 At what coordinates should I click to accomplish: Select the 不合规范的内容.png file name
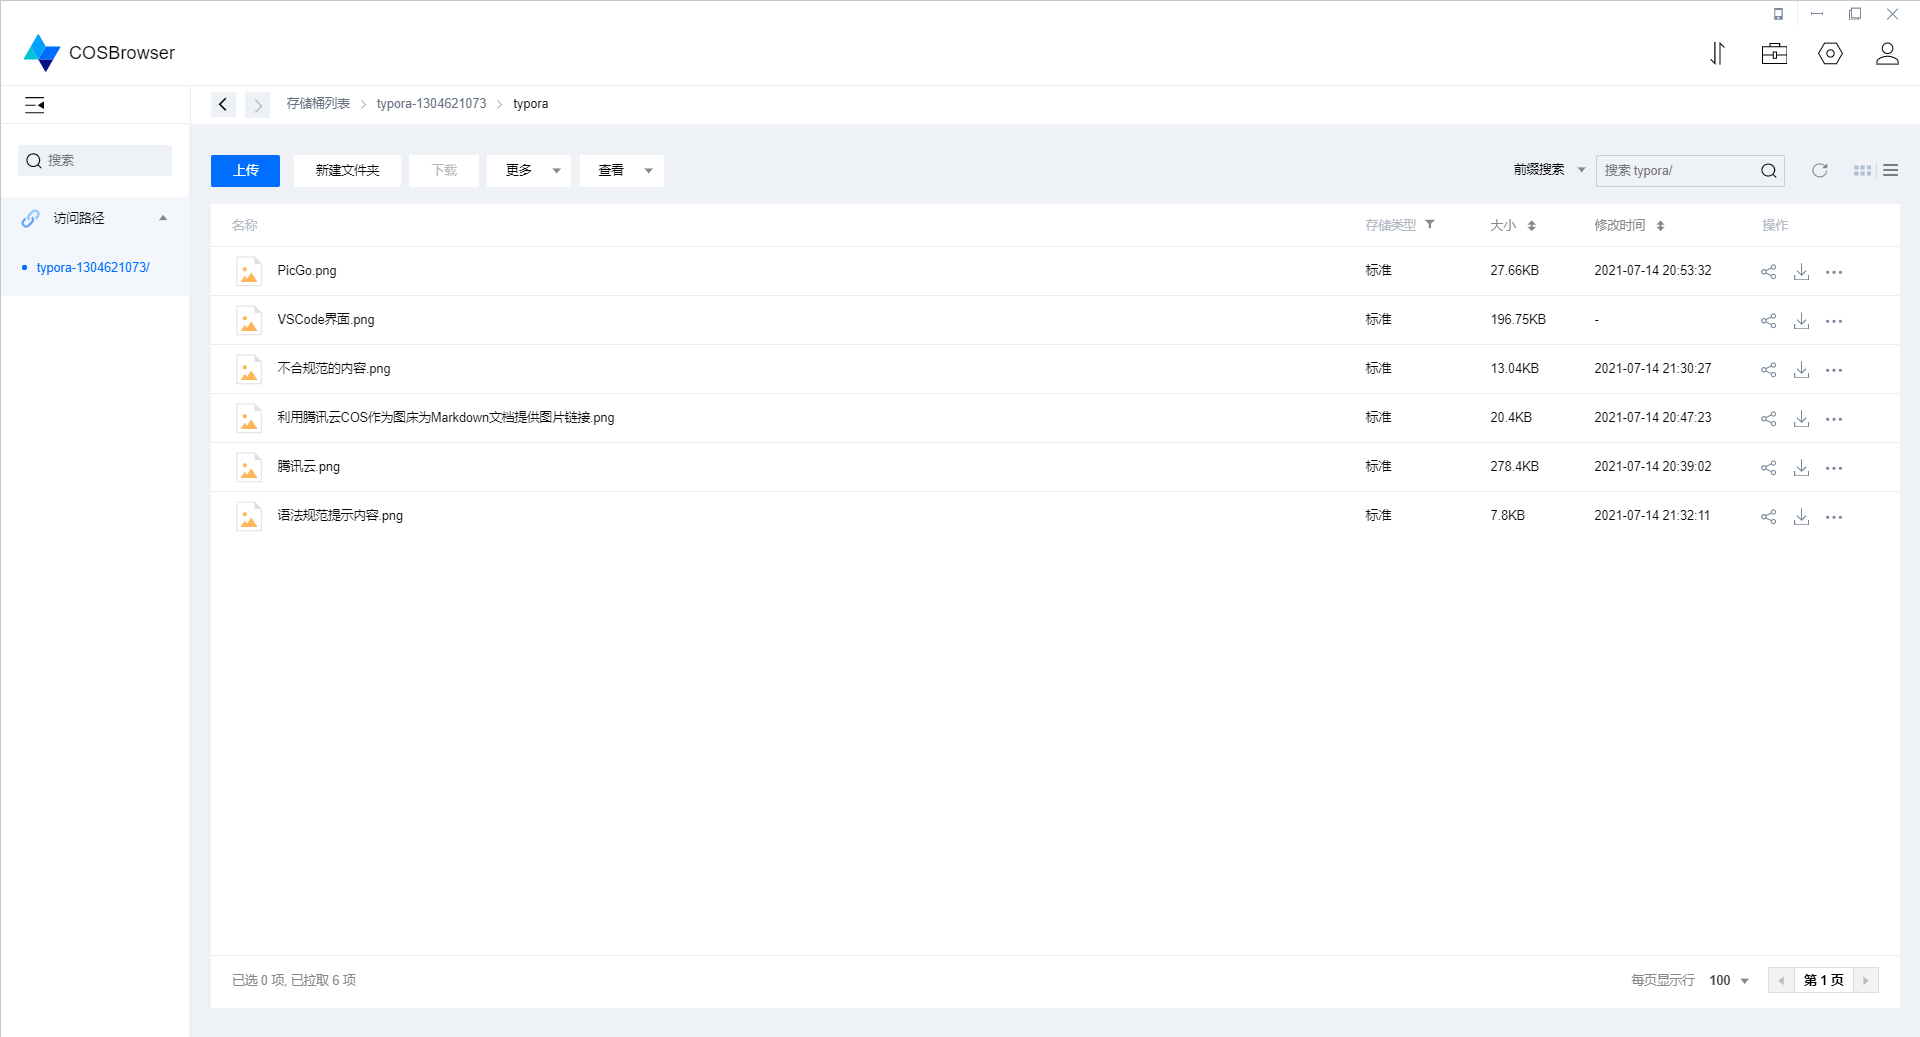[334, 369]
